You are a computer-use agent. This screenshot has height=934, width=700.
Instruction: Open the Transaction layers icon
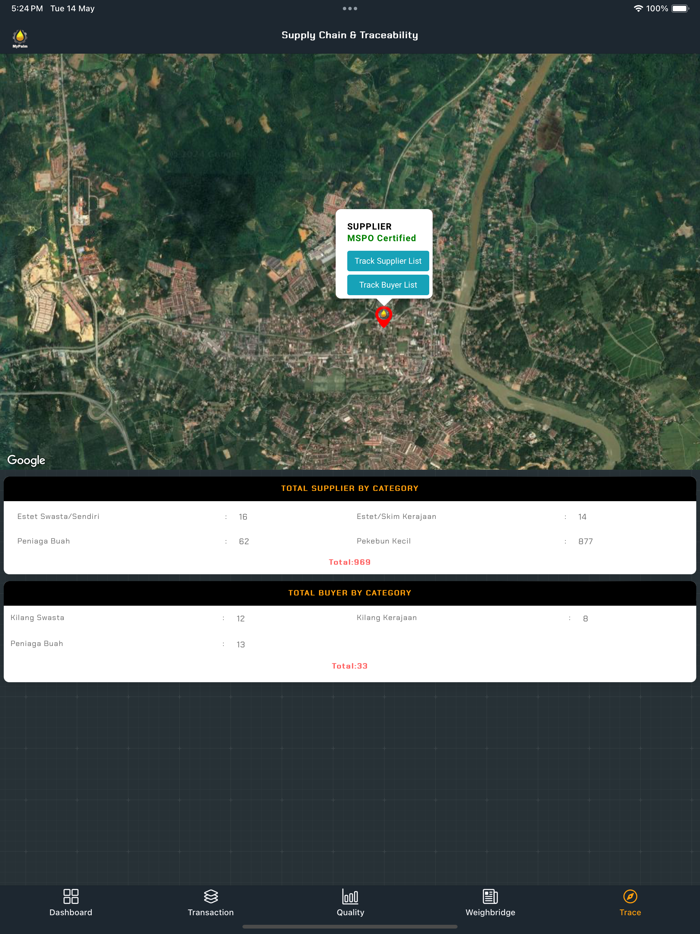(x=211, y=896)
